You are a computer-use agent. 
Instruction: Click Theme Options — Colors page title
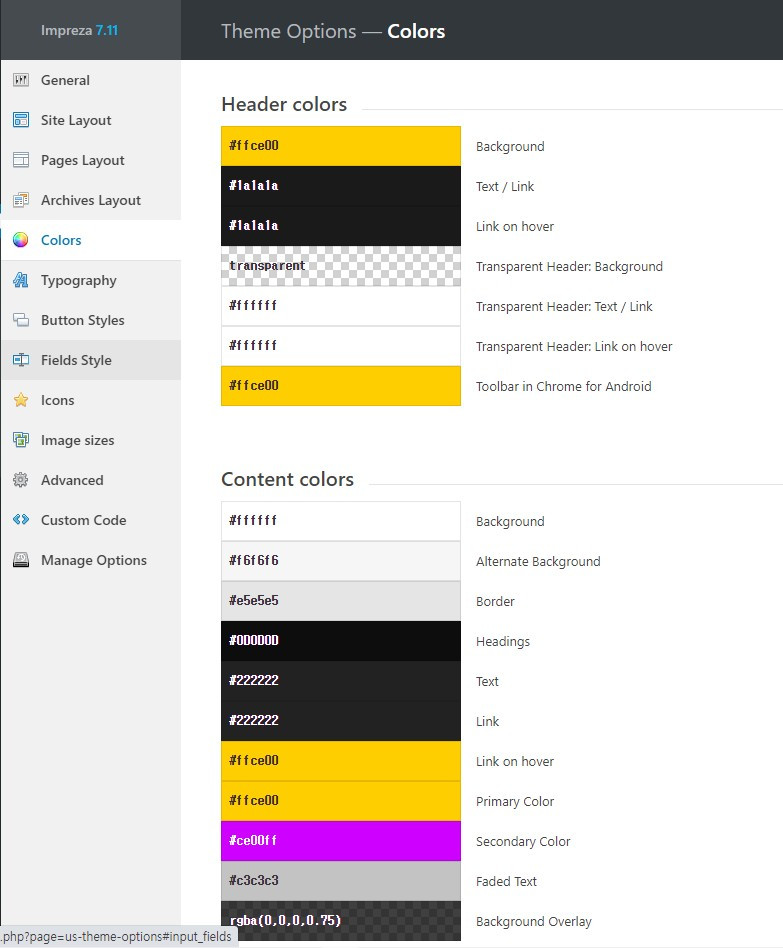(x=333, y=31)
